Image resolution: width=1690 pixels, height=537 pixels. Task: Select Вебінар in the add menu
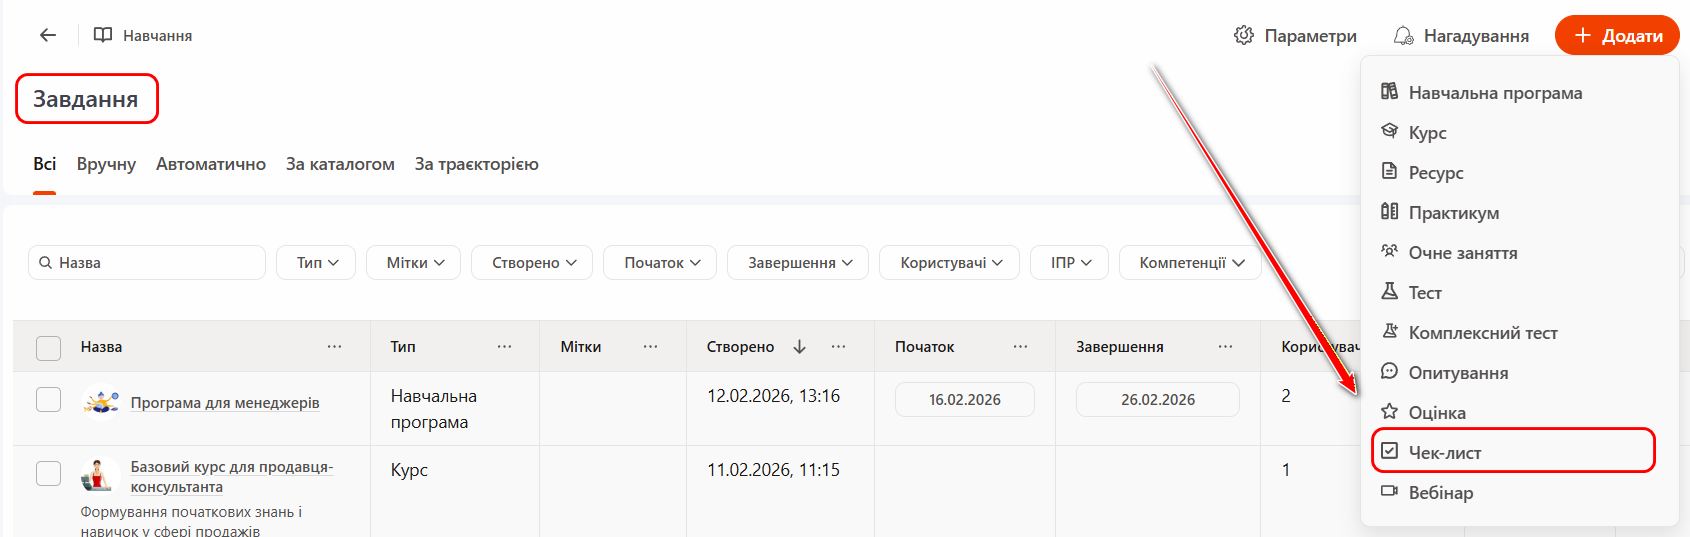[1440, 493]
